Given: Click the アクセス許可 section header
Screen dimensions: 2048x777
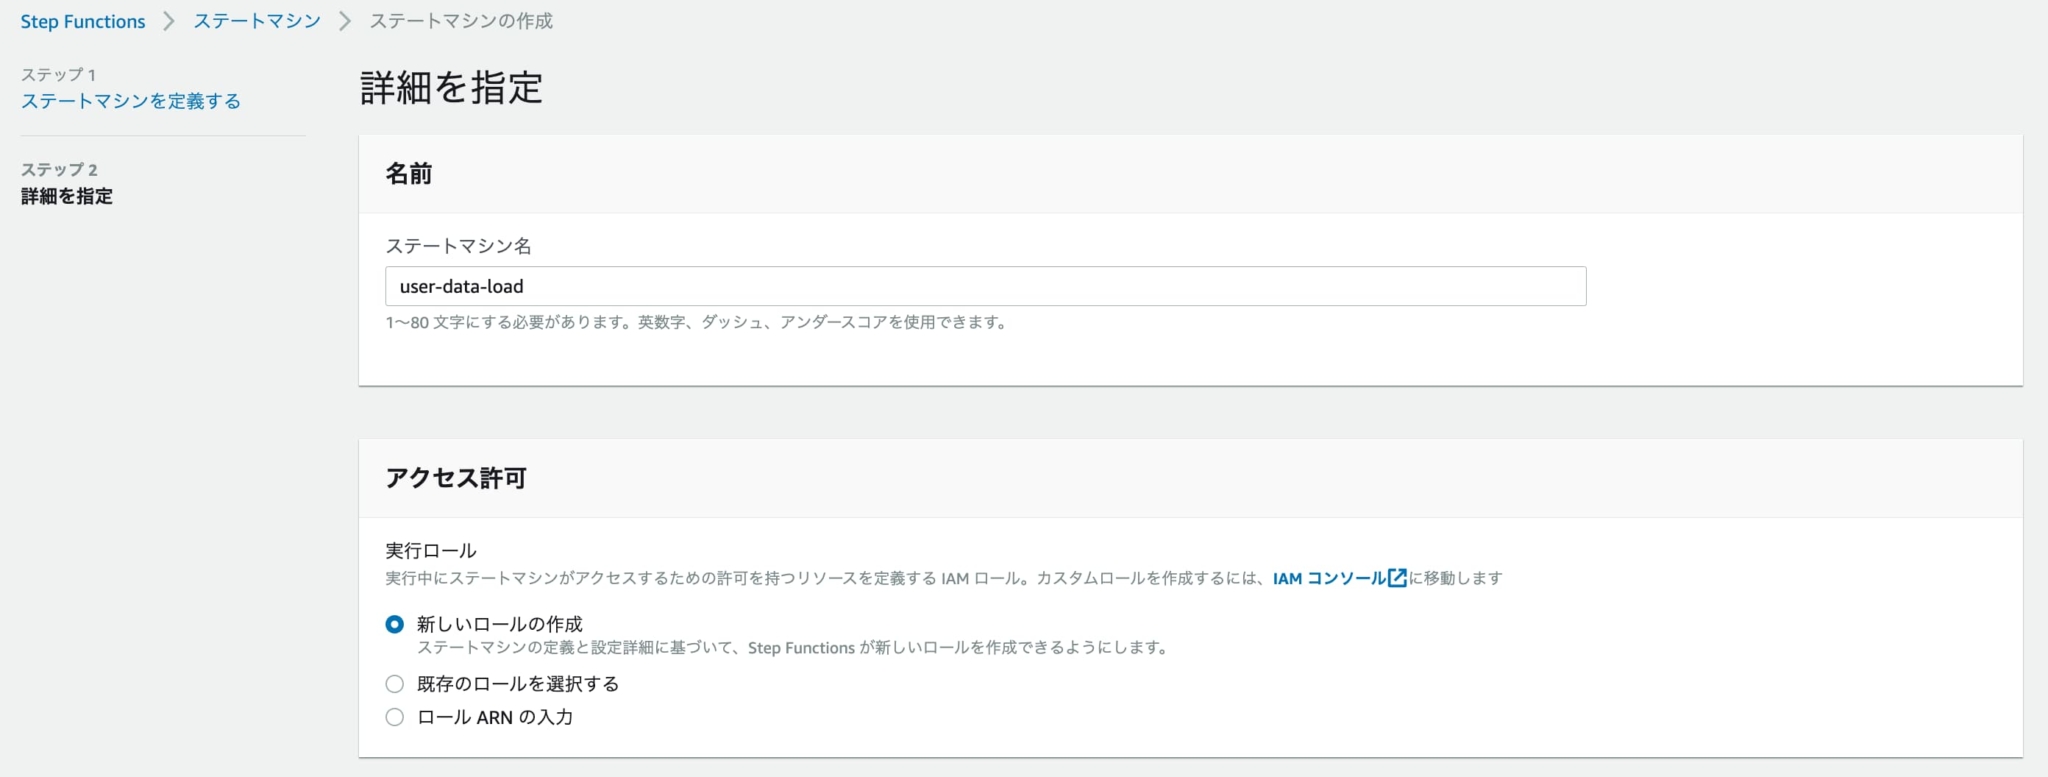Looking at the screenshot, I should tap(456, 478).
